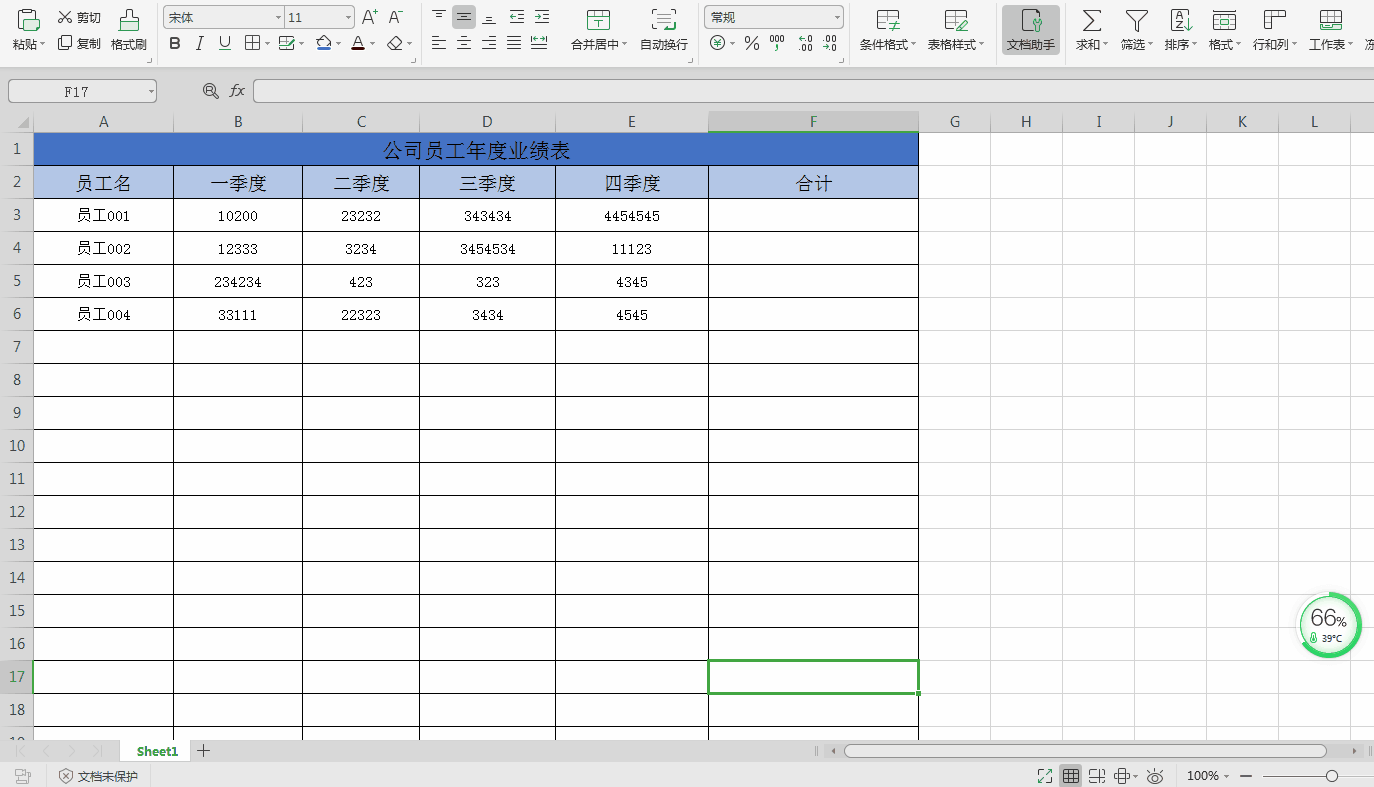Toggle eye protection mode in status bar
1374x787 pixels.
[1155, 776]
